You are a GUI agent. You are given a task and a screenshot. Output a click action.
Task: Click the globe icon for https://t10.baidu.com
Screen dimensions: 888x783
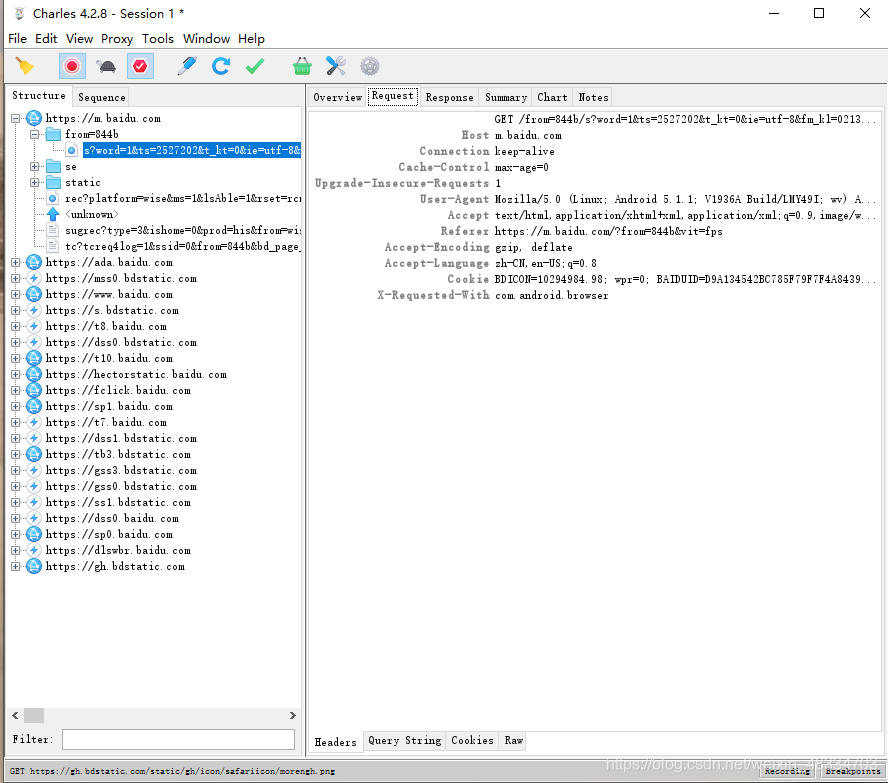34,358
